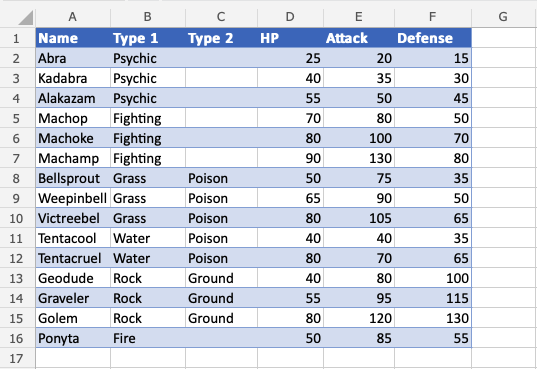Image resolution: width=537 pixels, height=369 pixels.
Task: Click the select-all triangle corner icon
Action: pos(26,18)
